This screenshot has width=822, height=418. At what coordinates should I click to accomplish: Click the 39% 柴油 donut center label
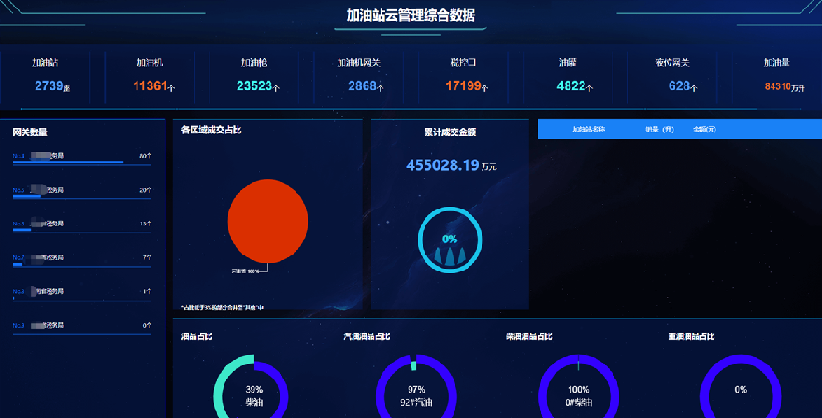[x=254, y=396]
